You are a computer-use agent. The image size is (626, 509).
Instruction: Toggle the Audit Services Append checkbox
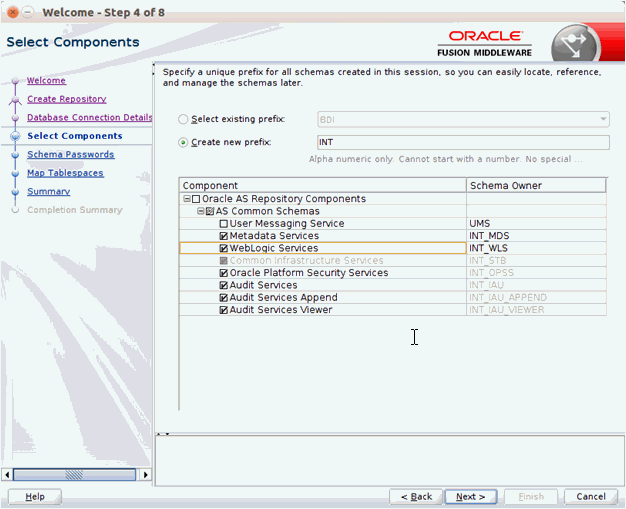(224, 298)
